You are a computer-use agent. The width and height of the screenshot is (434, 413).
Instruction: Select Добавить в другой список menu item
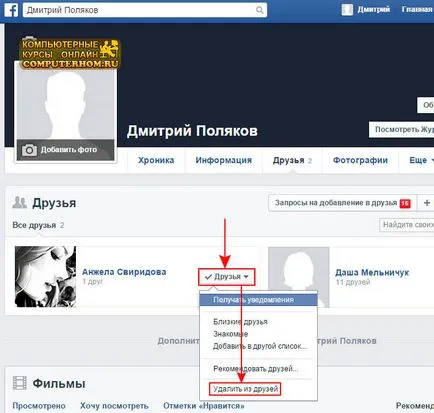click(x=258, y=346)
